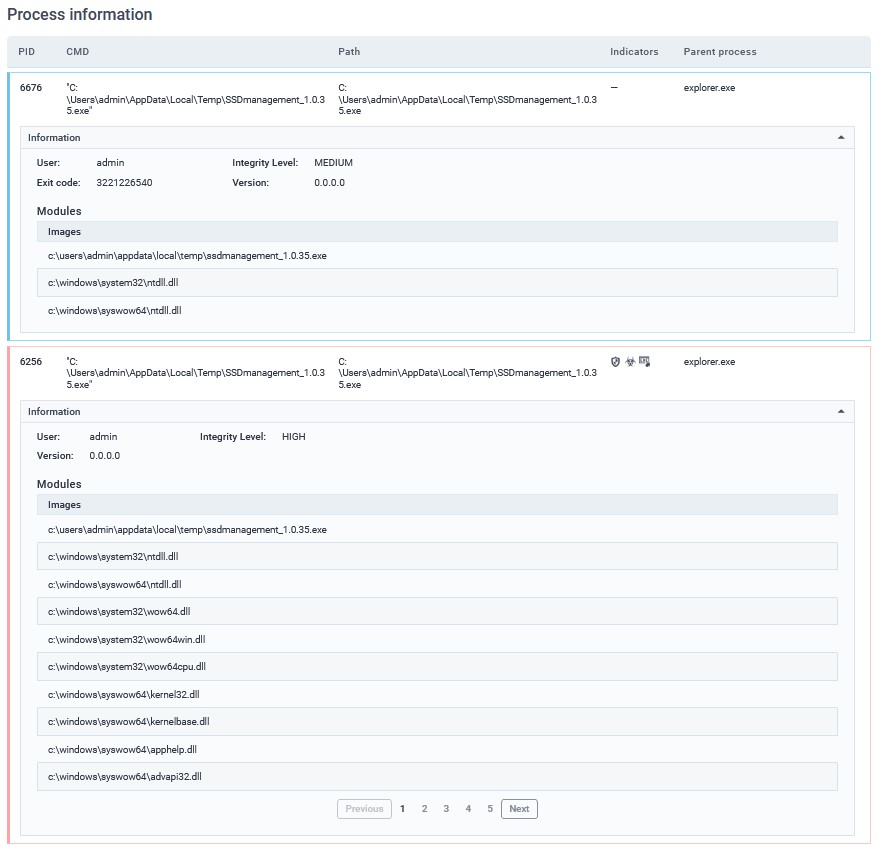
Task: Select current page 1 in pagination
Action: point(403,809)
